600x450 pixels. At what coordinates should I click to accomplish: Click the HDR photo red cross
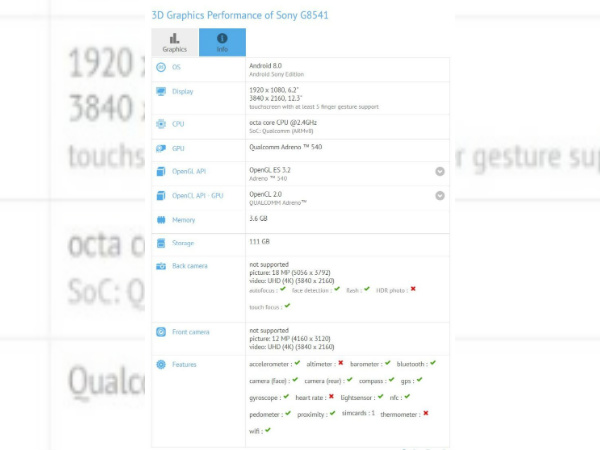(413, 289)
